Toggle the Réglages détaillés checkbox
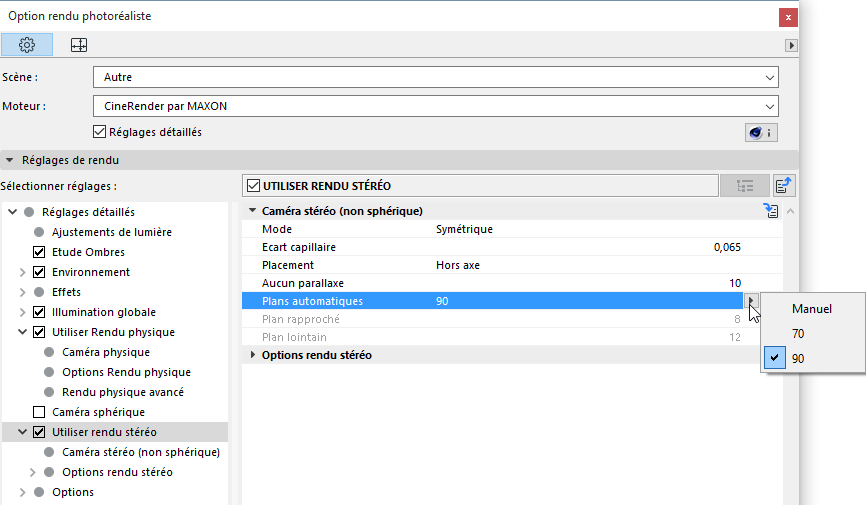The image size is (866, 505). [x=99, y=131]
